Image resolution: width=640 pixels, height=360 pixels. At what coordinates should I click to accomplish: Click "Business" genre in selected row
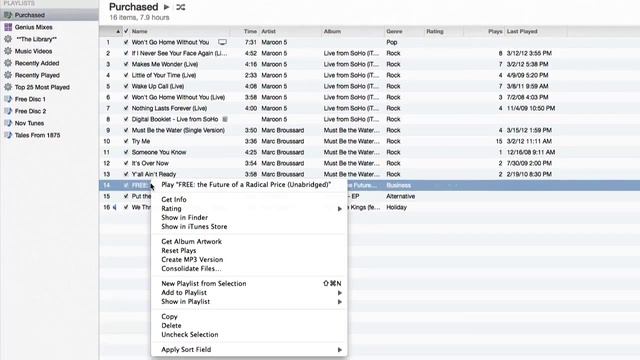[398, 185]
